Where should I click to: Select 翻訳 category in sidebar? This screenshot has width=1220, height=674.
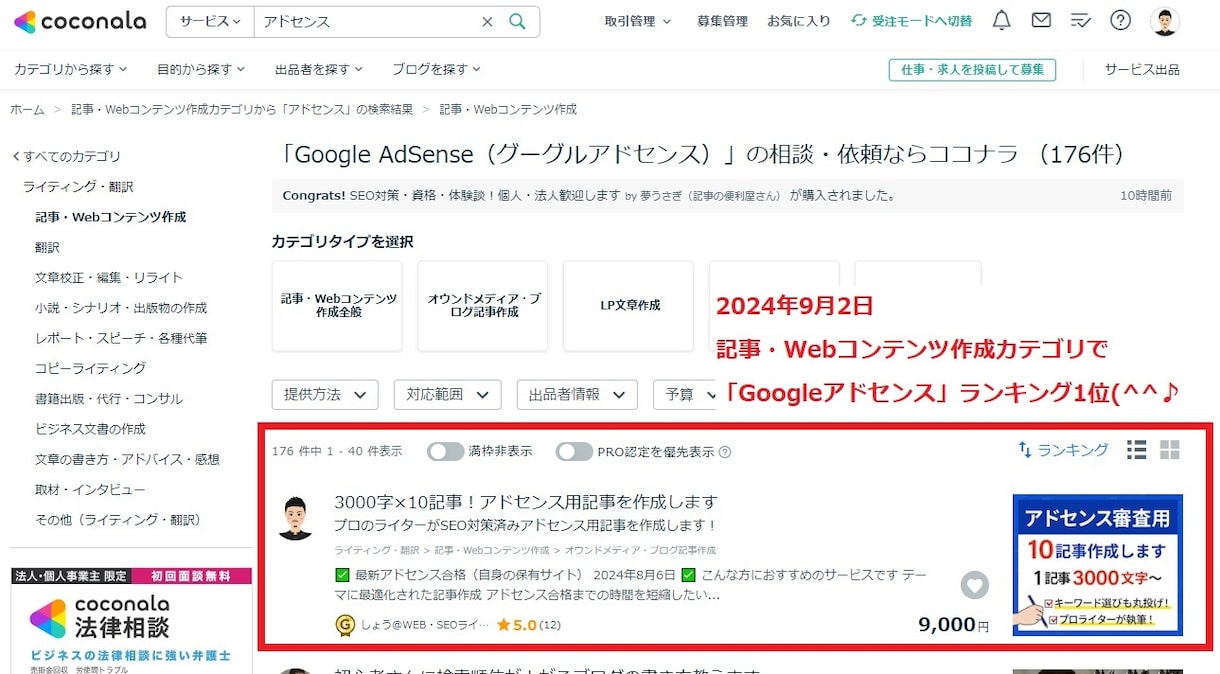point(47,247)
